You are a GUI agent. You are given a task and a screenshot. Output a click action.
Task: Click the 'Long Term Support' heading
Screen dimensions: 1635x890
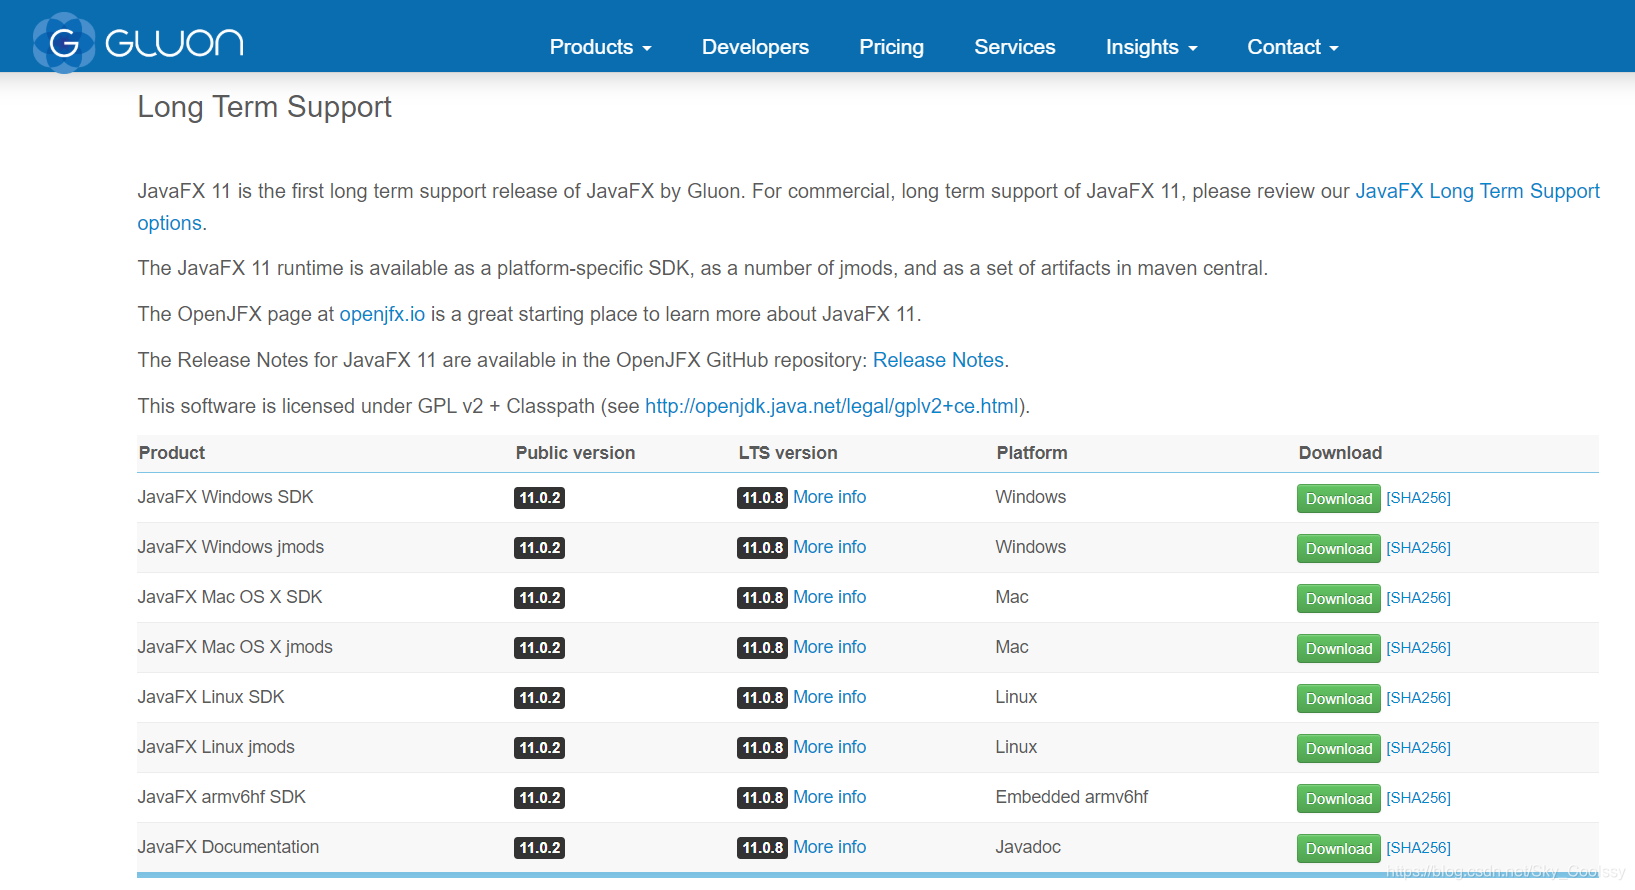point(264,107)
